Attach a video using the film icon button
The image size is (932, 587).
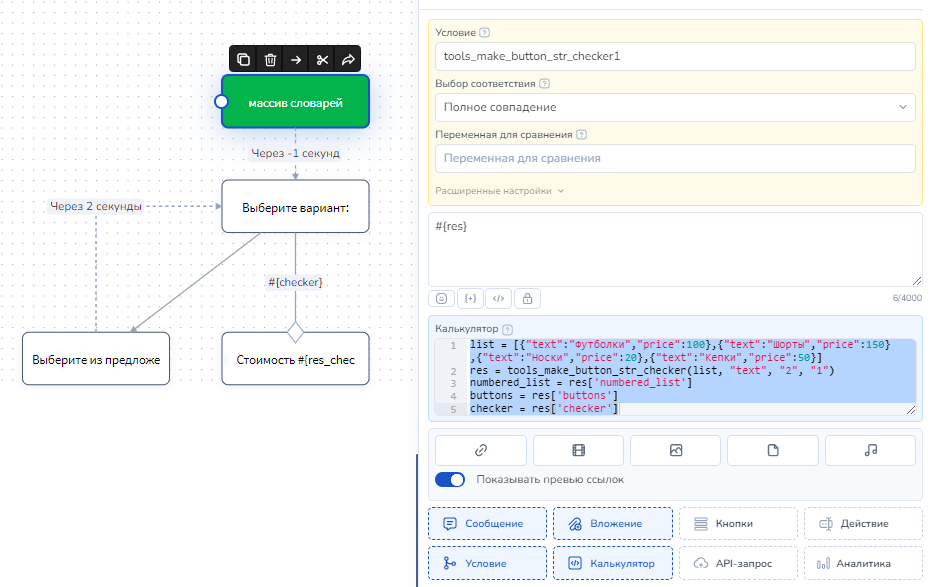tap(578, 450)
